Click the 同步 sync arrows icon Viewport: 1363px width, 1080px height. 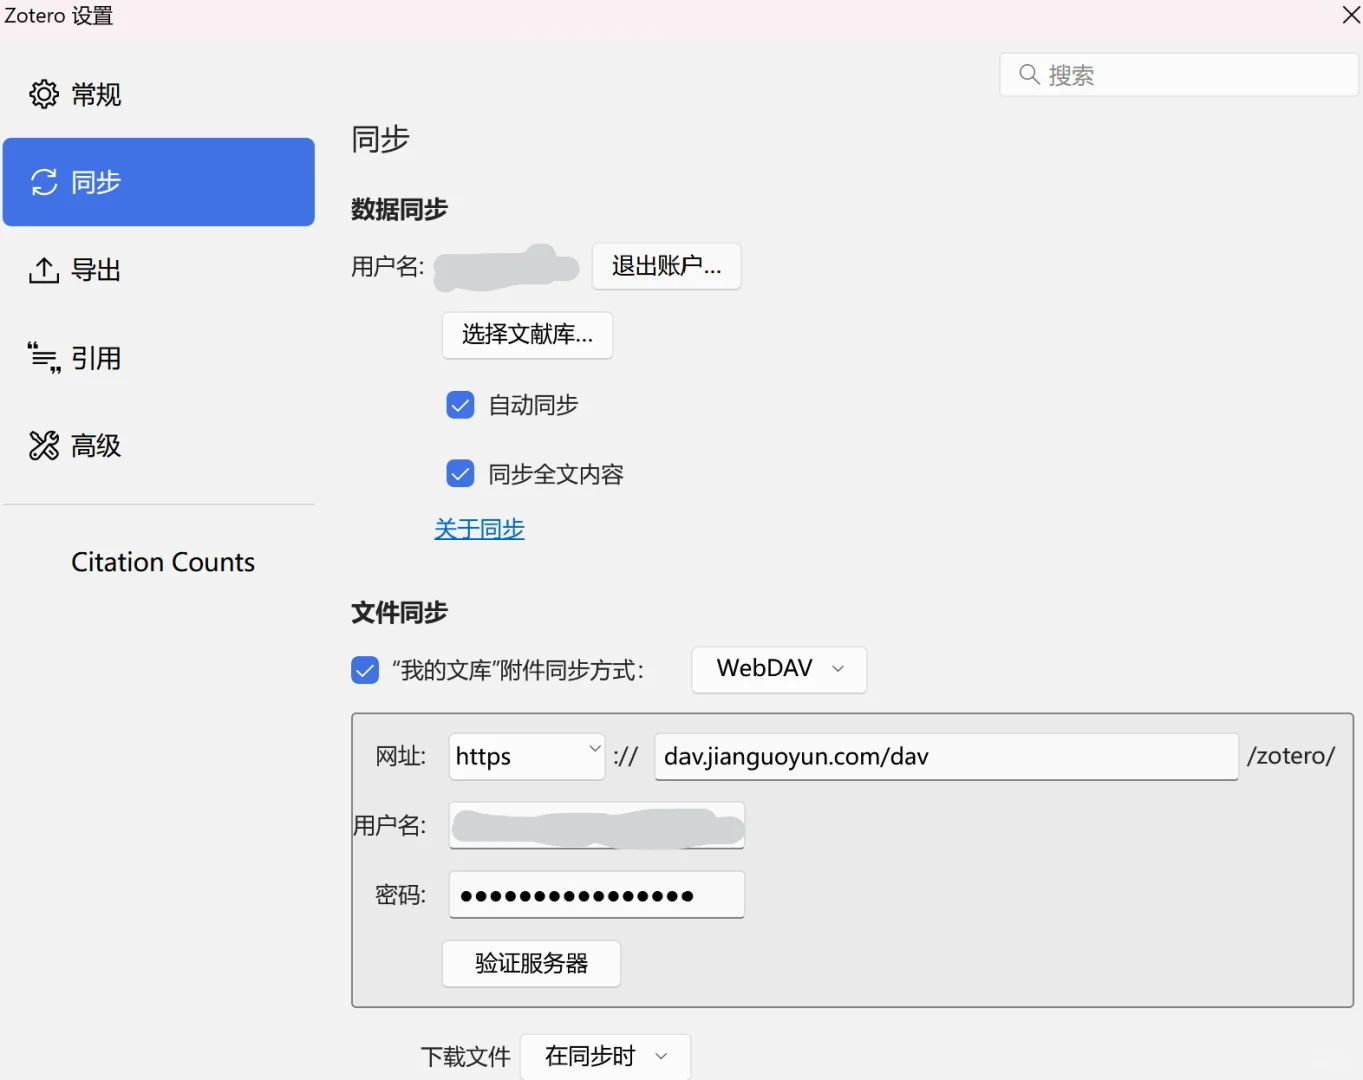click(x=44, y=182)
